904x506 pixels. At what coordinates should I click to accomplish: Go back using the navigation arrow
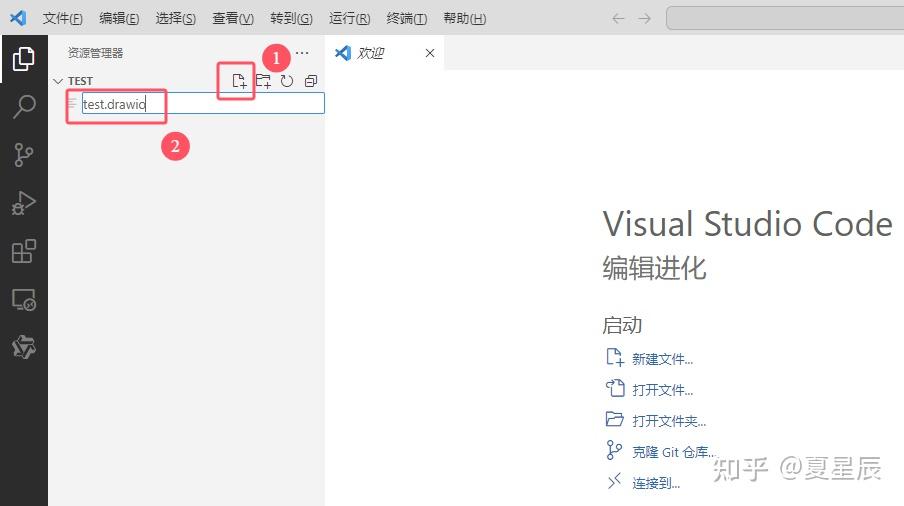618,18
